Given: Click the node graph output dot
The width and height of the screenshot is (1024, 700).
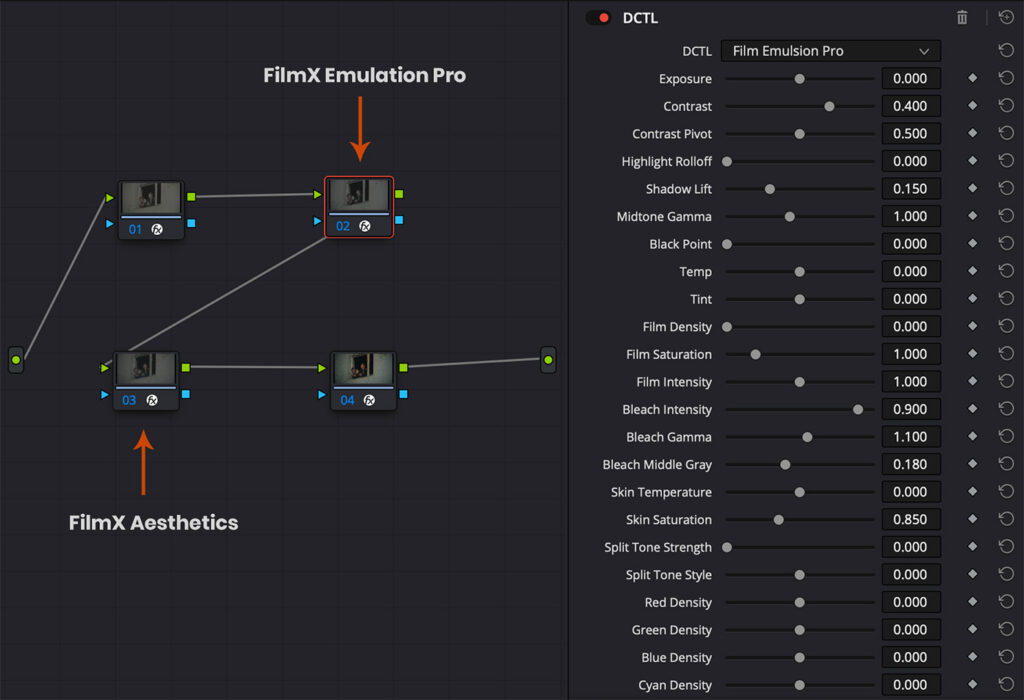Looking at the screenshot, I should coord(548,360).
